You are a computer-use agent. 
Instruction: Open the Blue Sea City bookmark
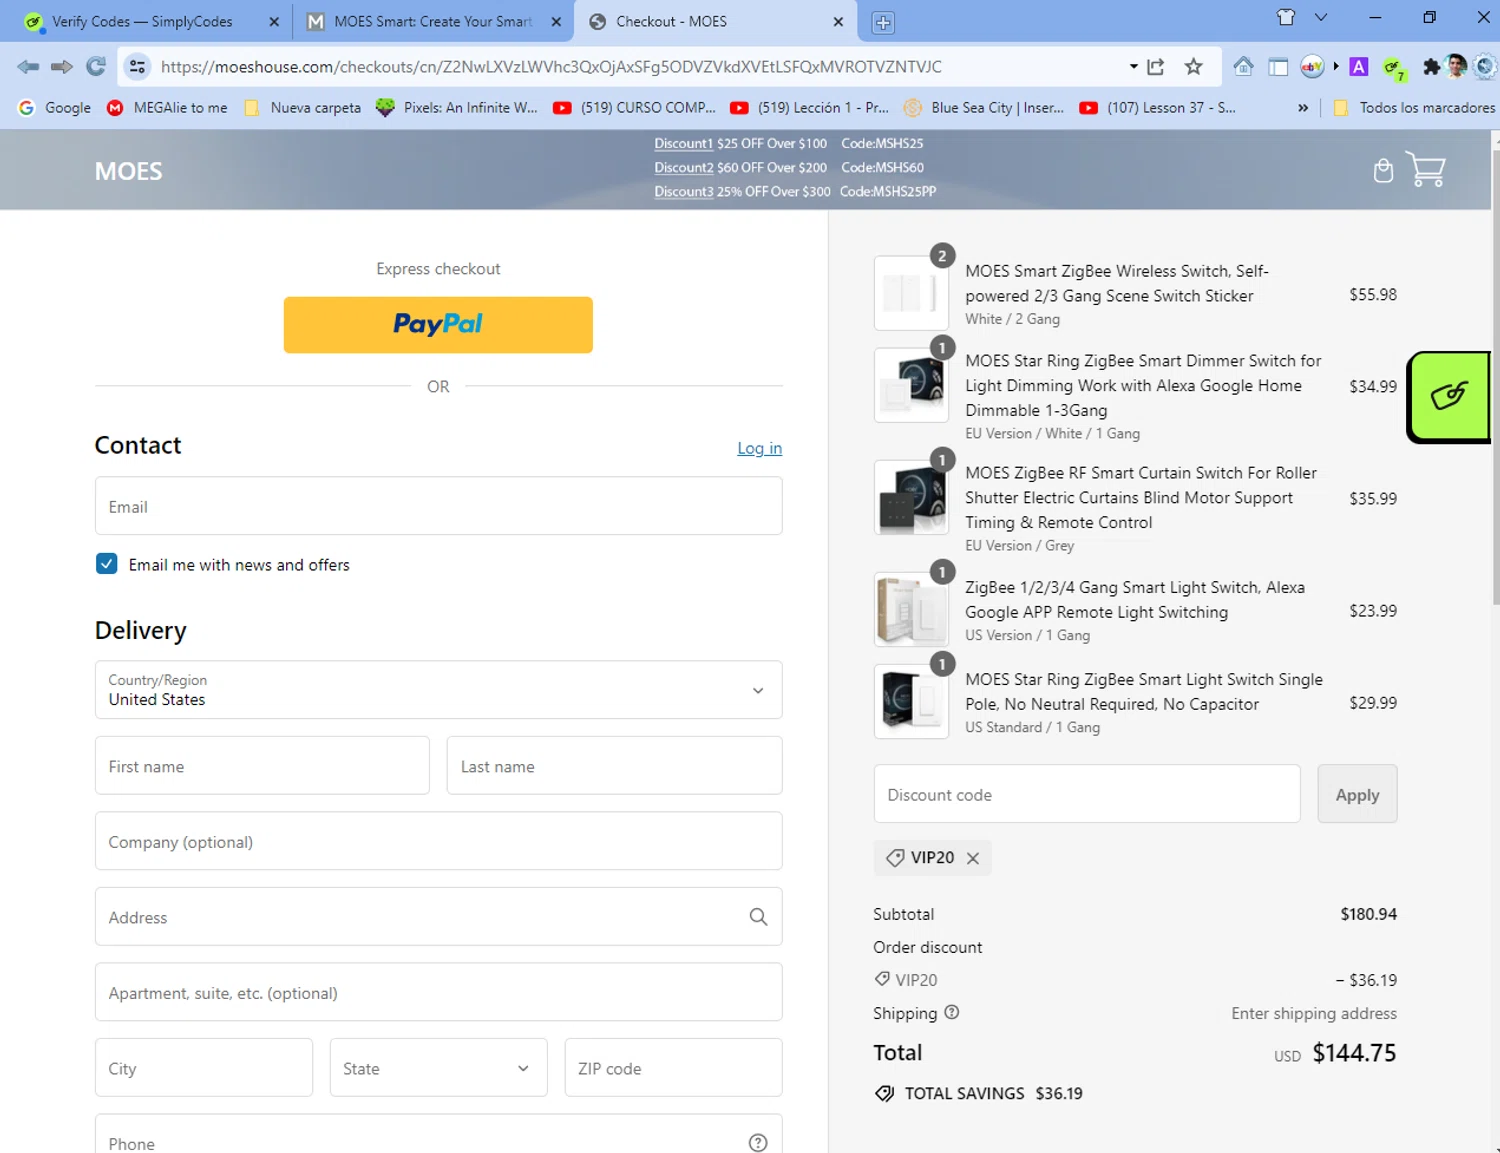984,108
